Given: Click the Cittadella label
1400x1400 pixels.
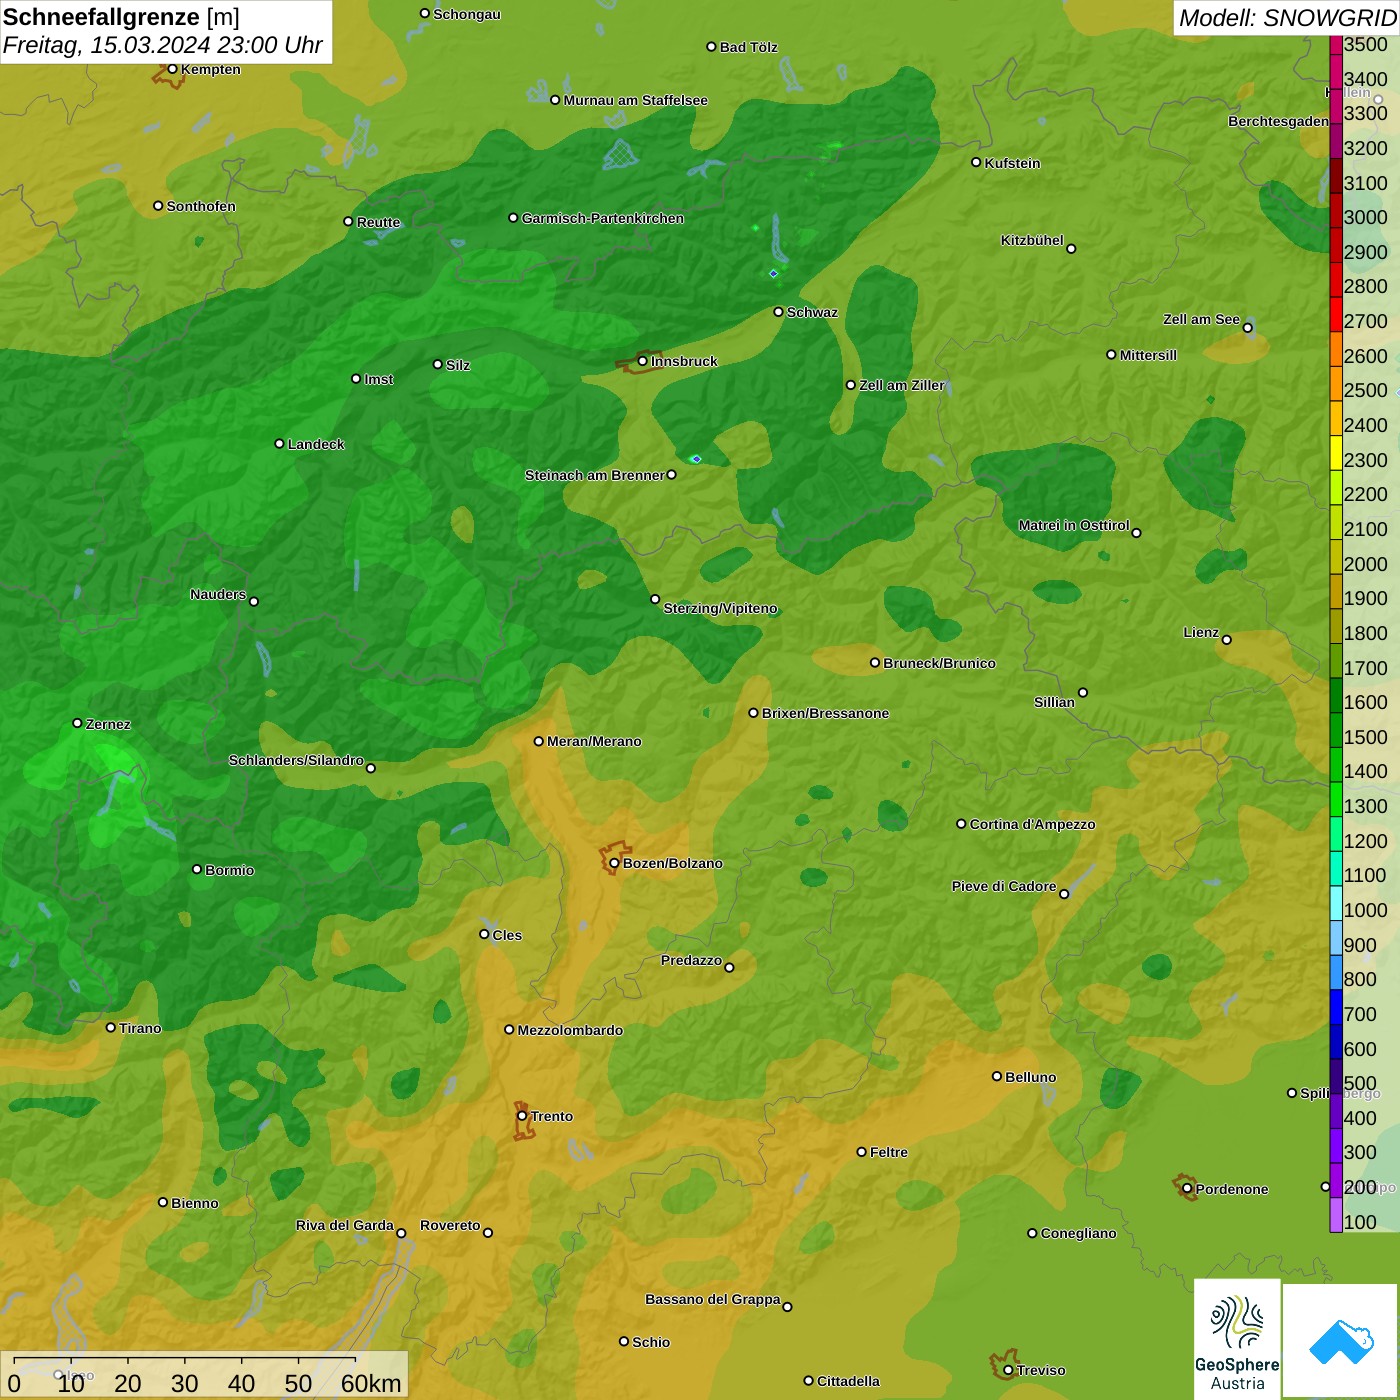Looking at the screenshot, I should click(848, 1381).
